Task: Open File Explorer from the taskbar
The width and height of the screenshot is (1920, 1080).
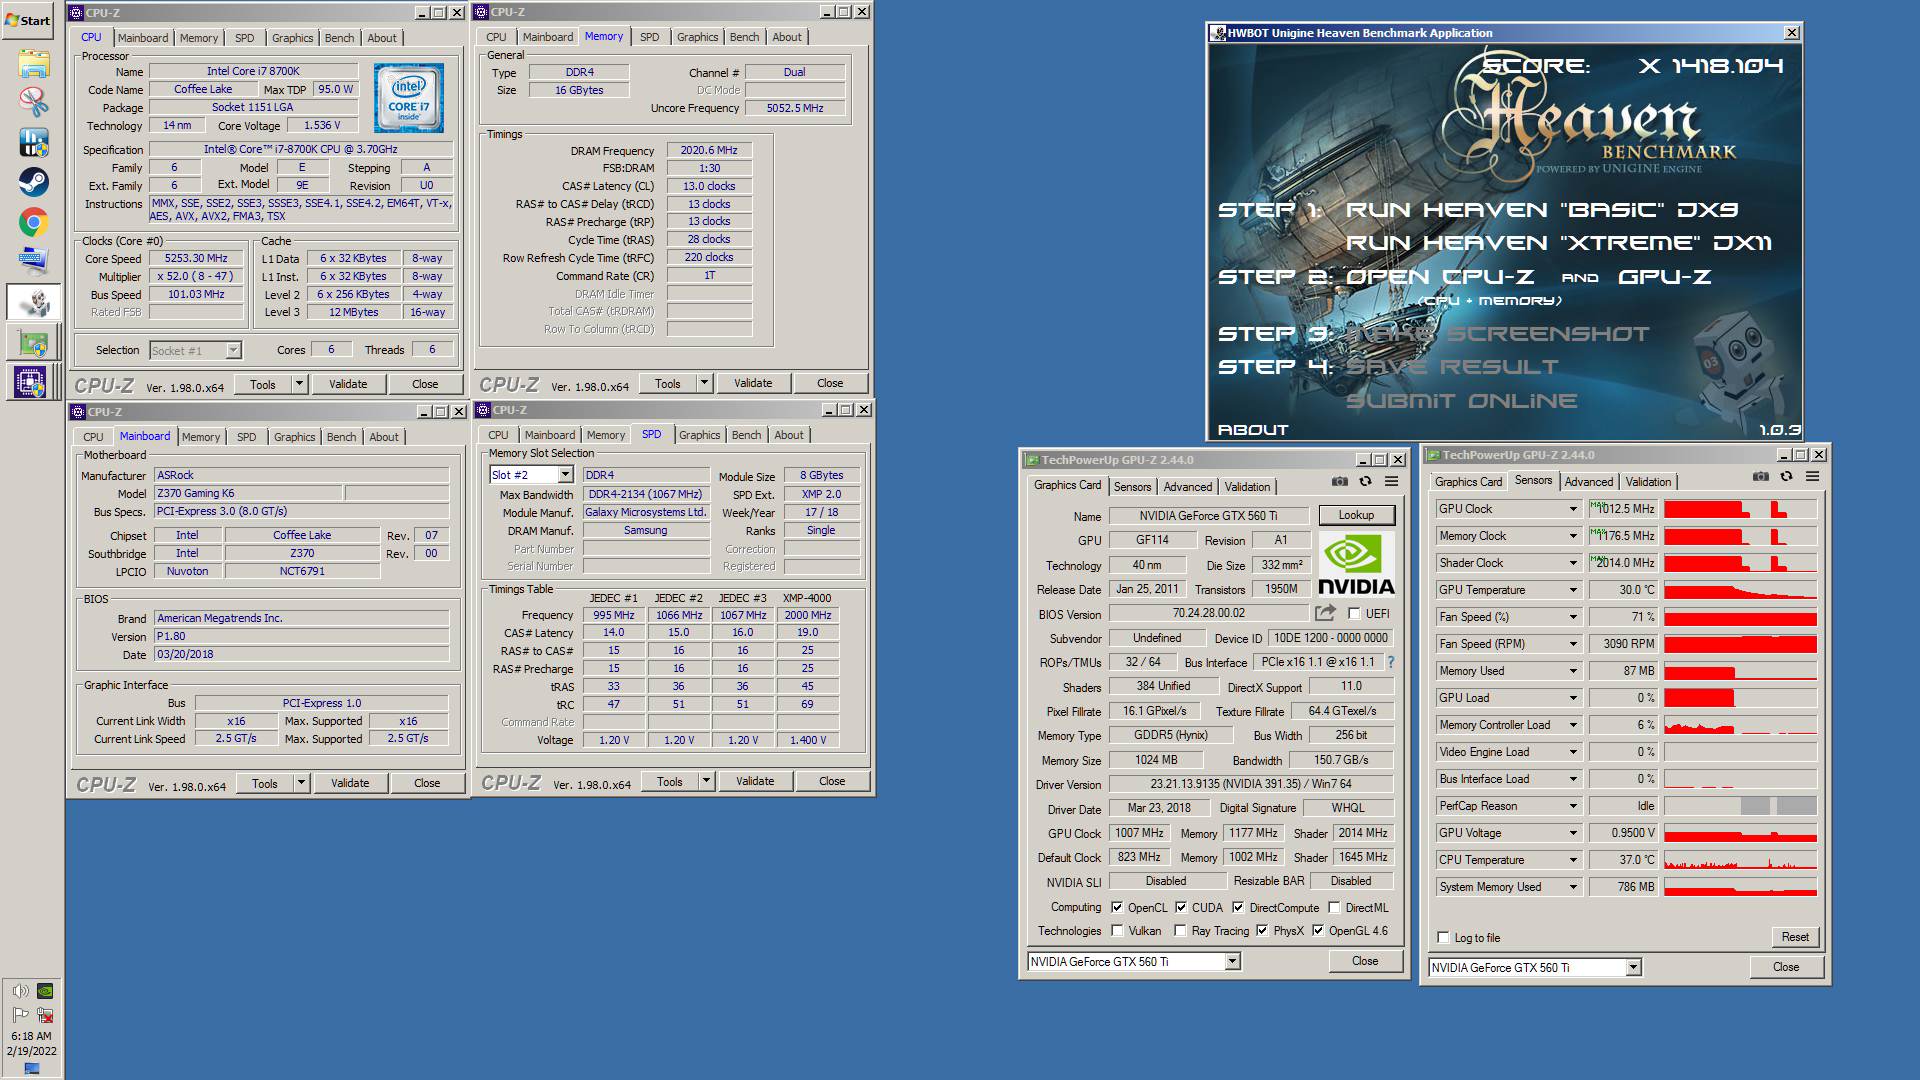Action: point(33,64)
